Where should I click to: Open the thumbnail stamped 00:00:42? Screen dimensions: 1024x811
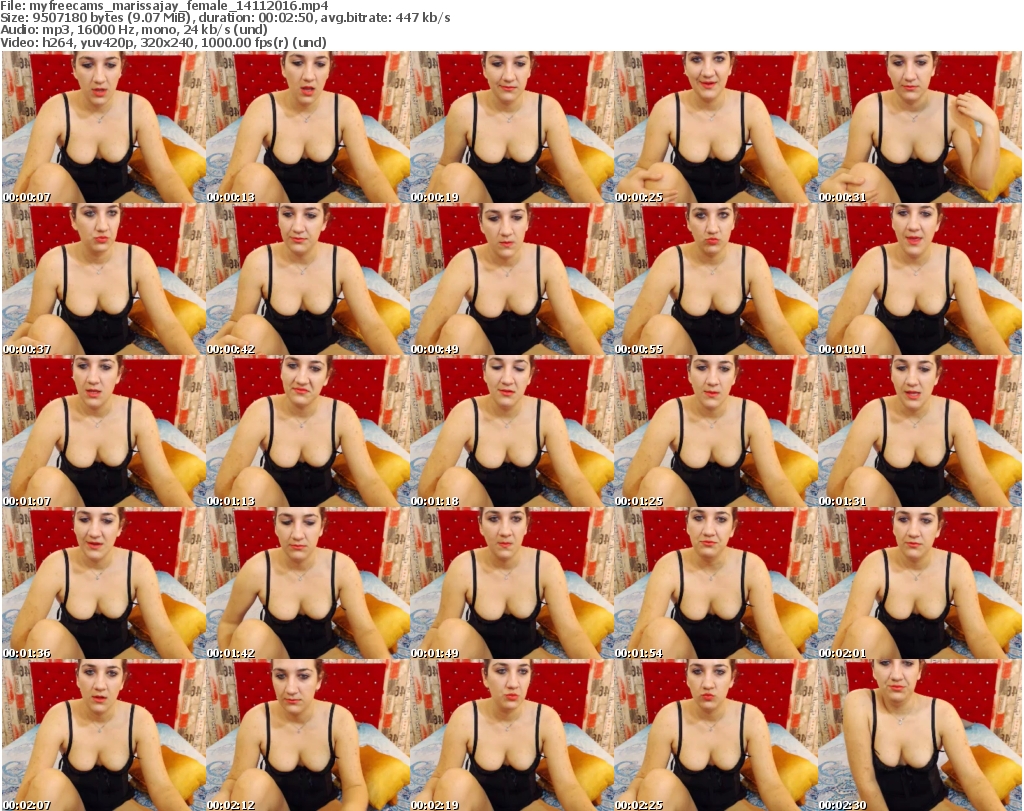[308, 279]
